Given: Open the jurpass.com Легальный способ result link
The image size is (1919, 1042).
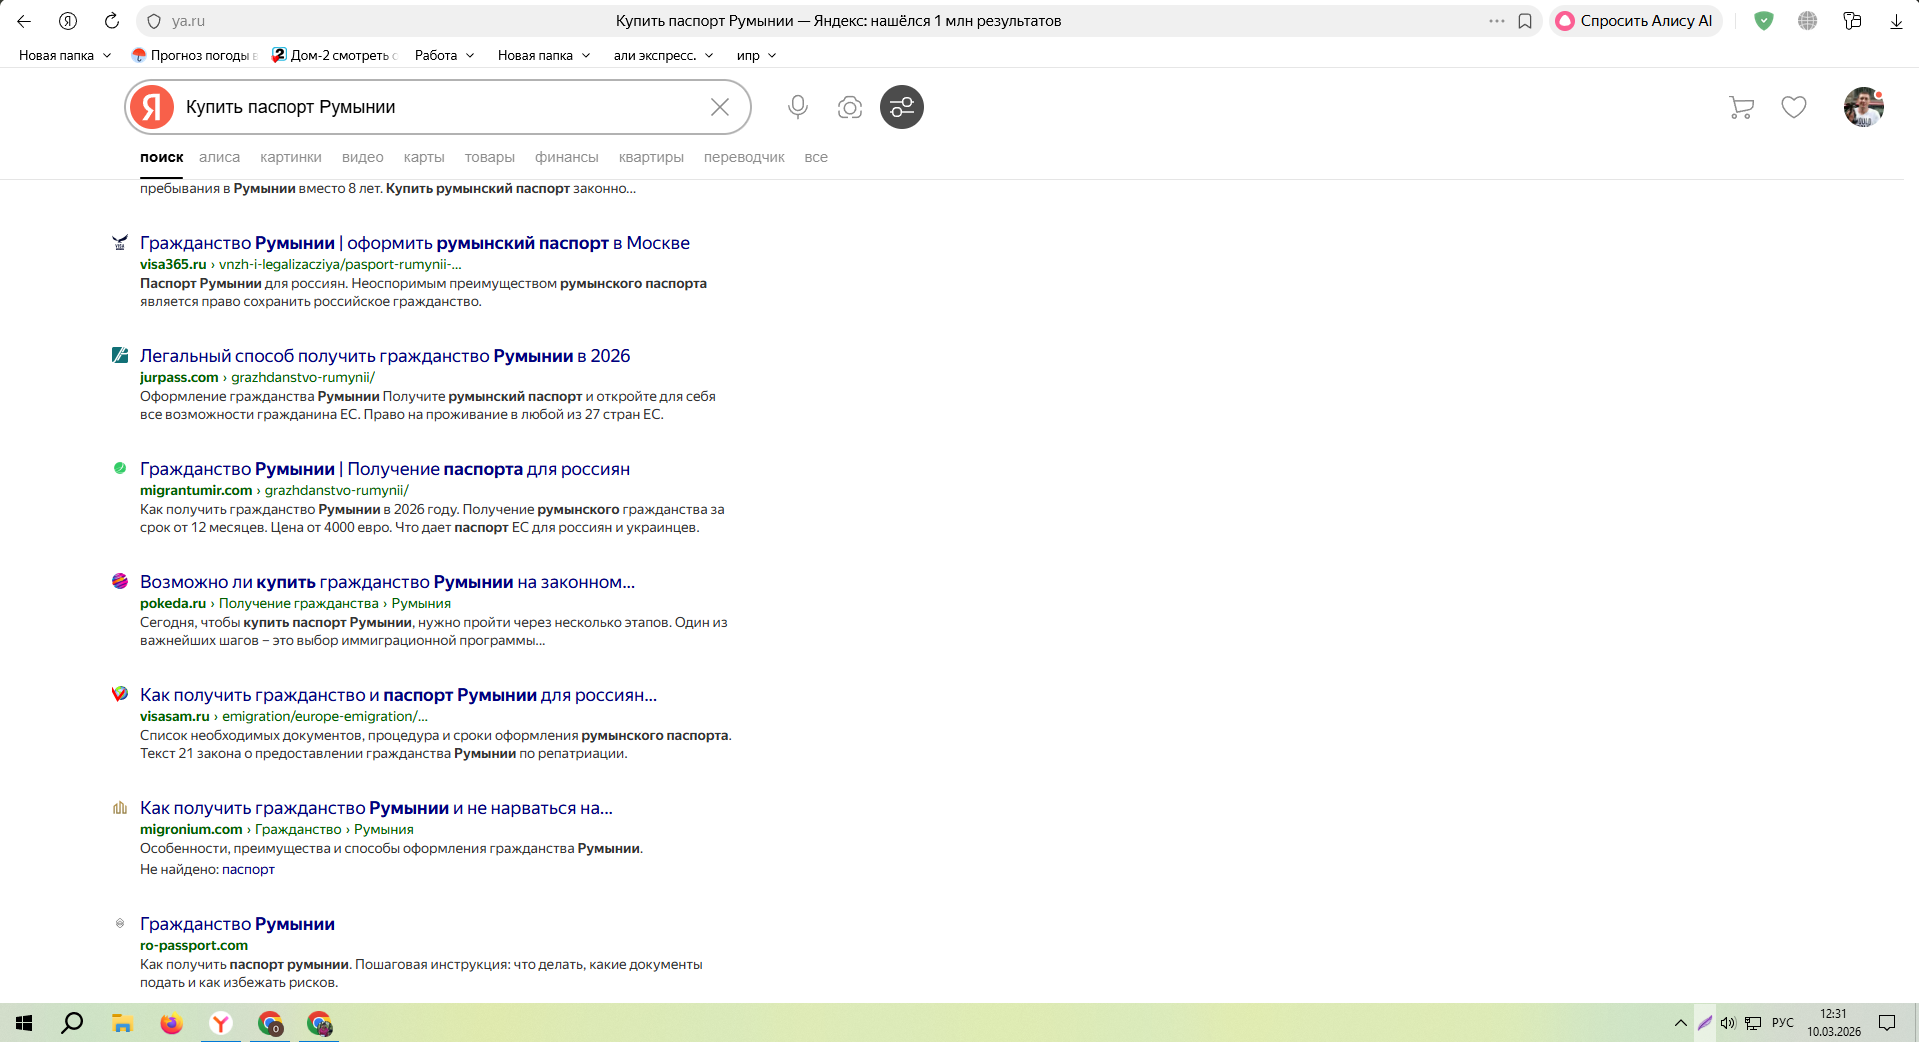Looking at the screenshot, I should tap(384, 356).
